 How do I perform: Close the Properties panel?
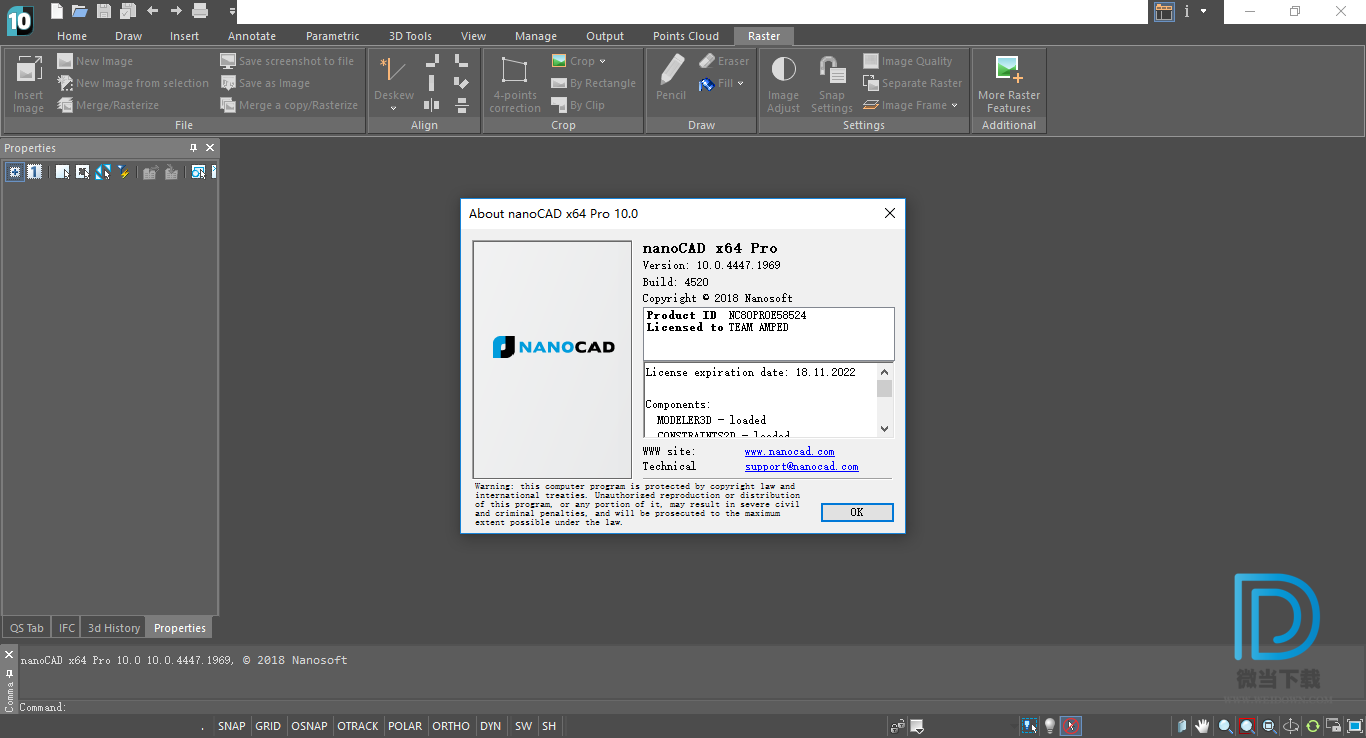pos(210,148)
